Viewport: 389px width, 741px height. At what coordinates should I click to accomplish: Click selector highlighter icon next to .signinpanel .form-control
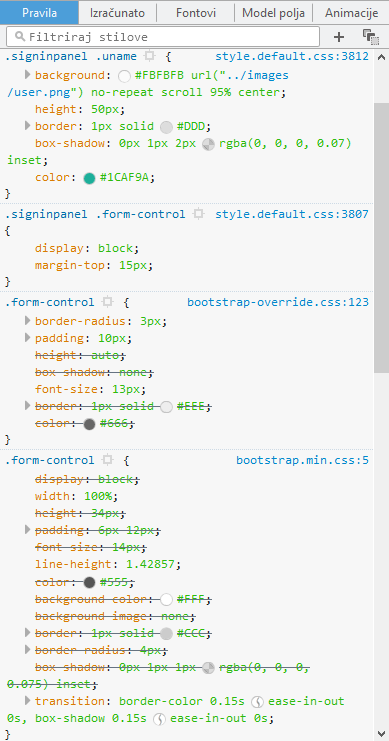pyautogui.click(x=199, y=214)
